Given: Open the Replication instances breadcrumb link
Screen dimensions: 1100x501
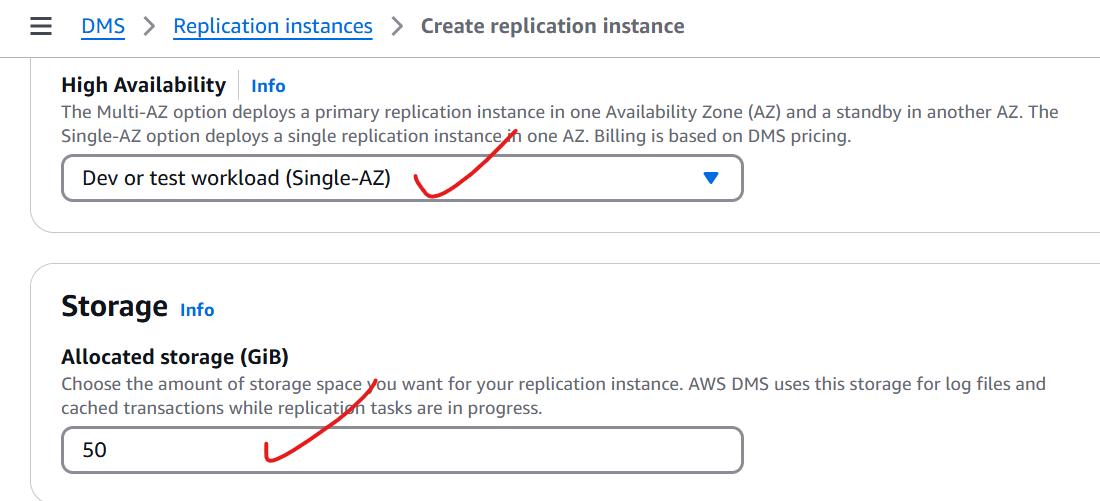Looking at the screenshot, I should click(x=273, y=27).
